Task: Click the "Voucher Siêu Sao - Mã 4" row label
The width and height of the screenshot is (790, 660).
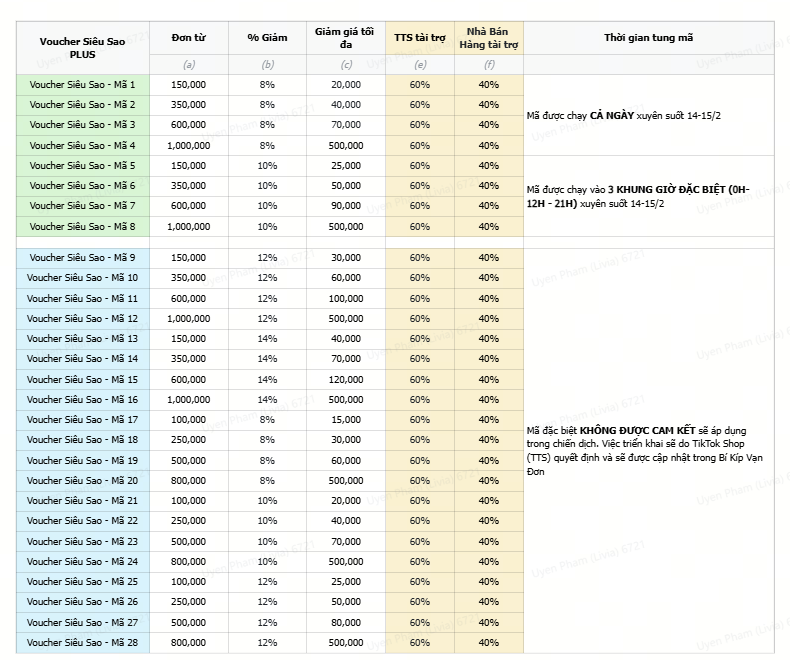Action: coord(82,145)
